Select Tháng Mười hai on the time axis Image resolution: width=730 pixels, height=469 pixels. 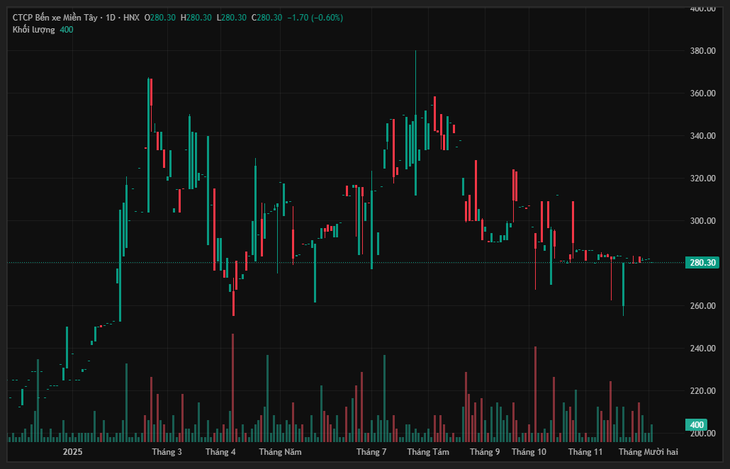coord(648,453)
